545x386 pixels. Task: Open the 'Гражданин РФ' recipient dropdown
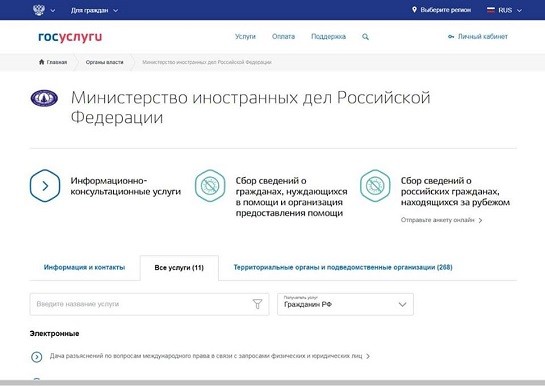(345, 304)
